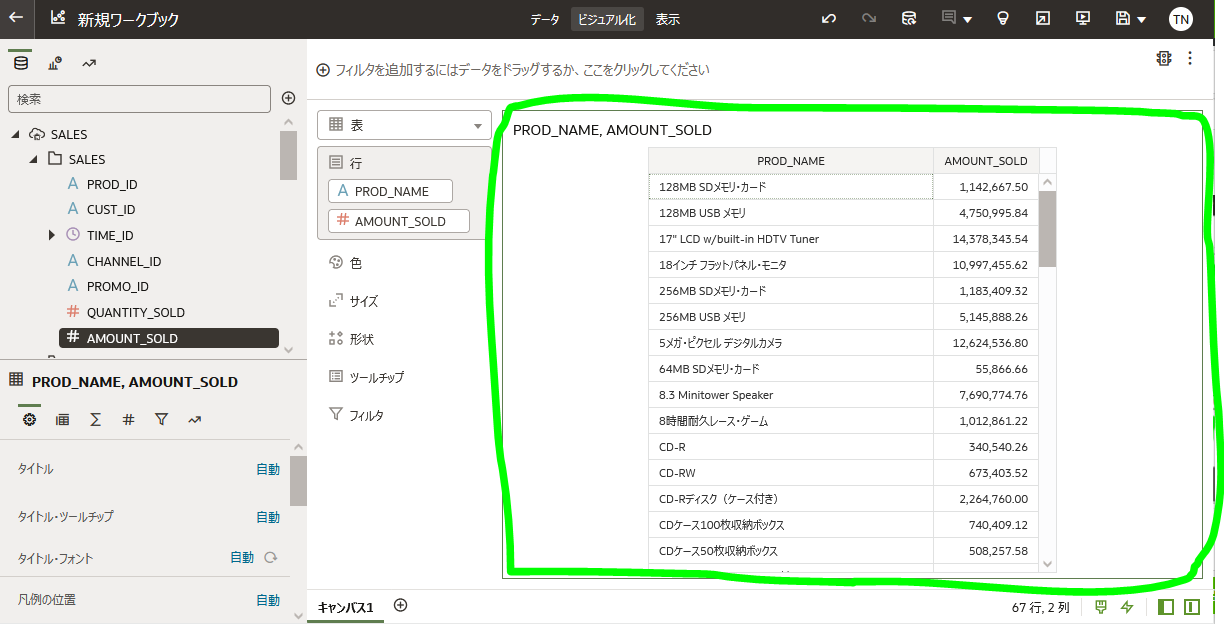Click 自動 value for タイトル・ツールチップ
The height and width of the screenshot is (624, 1224).
[268, 517]
